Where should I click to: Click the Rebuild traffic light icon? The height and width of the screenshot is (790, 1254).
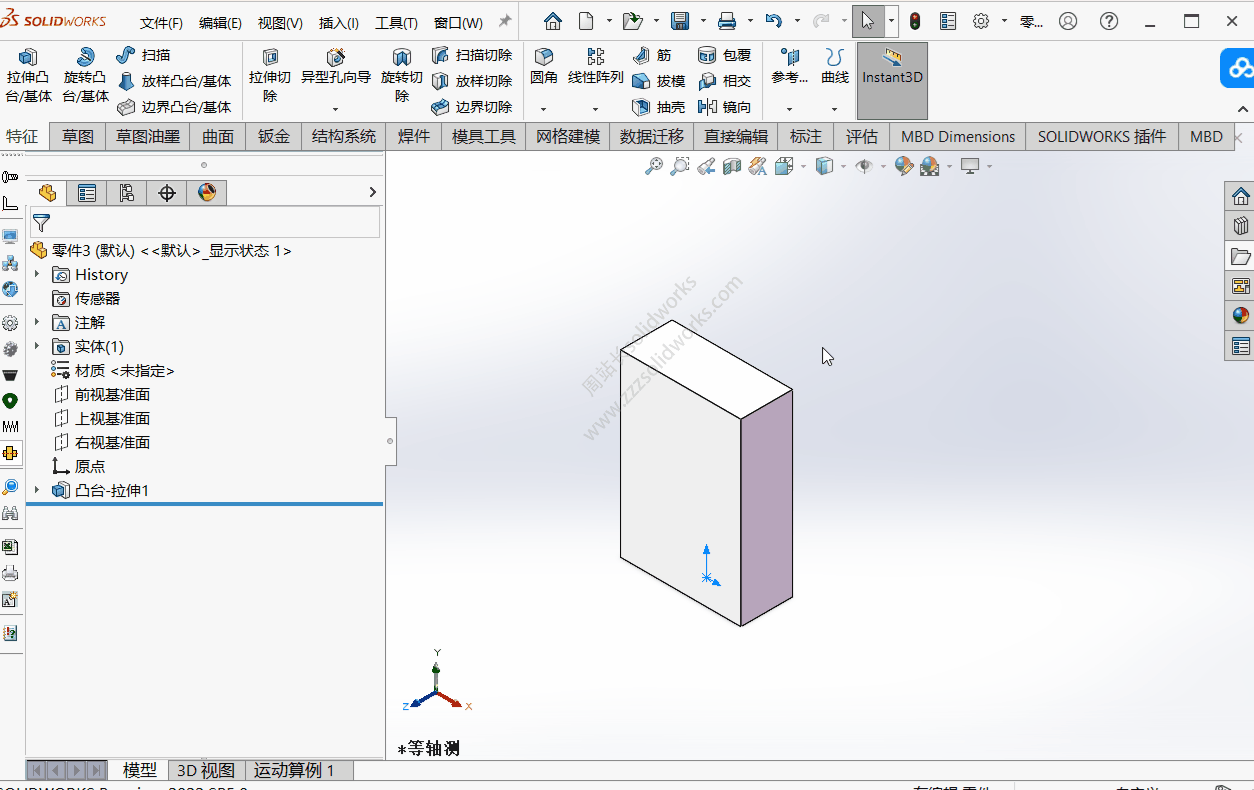click(x=914, y=21)
